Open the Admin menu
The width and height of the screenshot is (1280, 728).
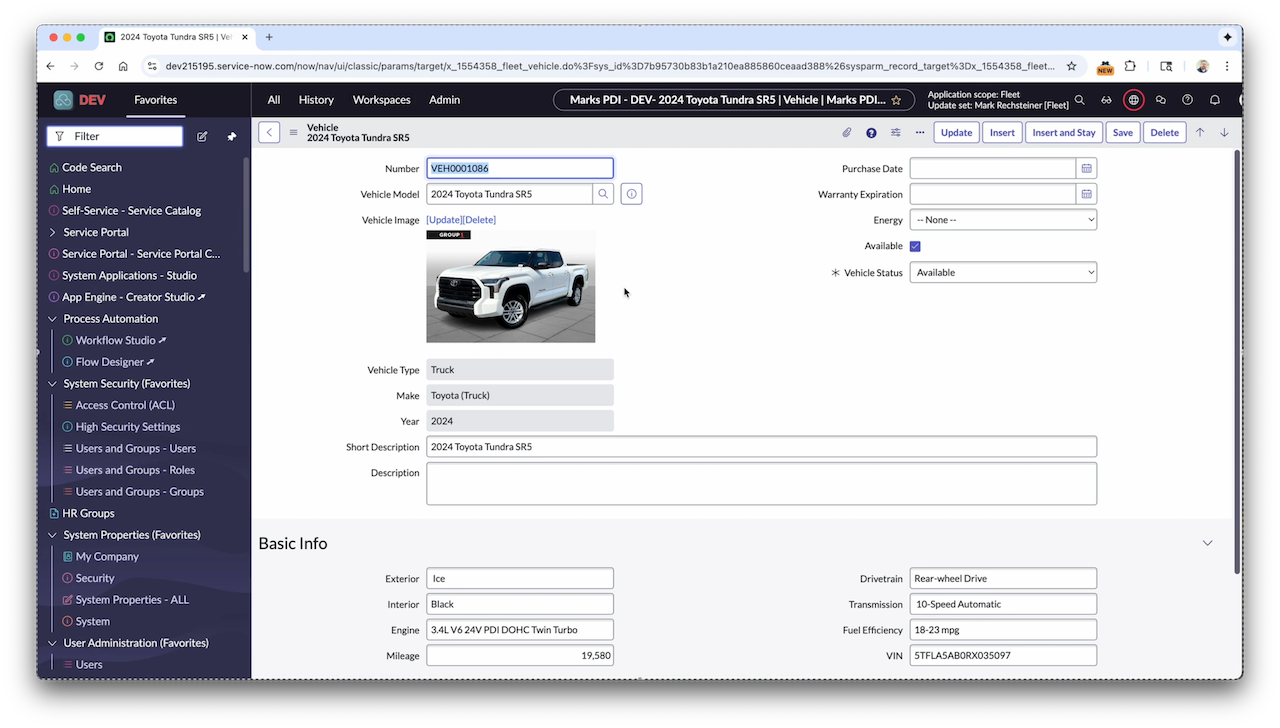(444, 99)
